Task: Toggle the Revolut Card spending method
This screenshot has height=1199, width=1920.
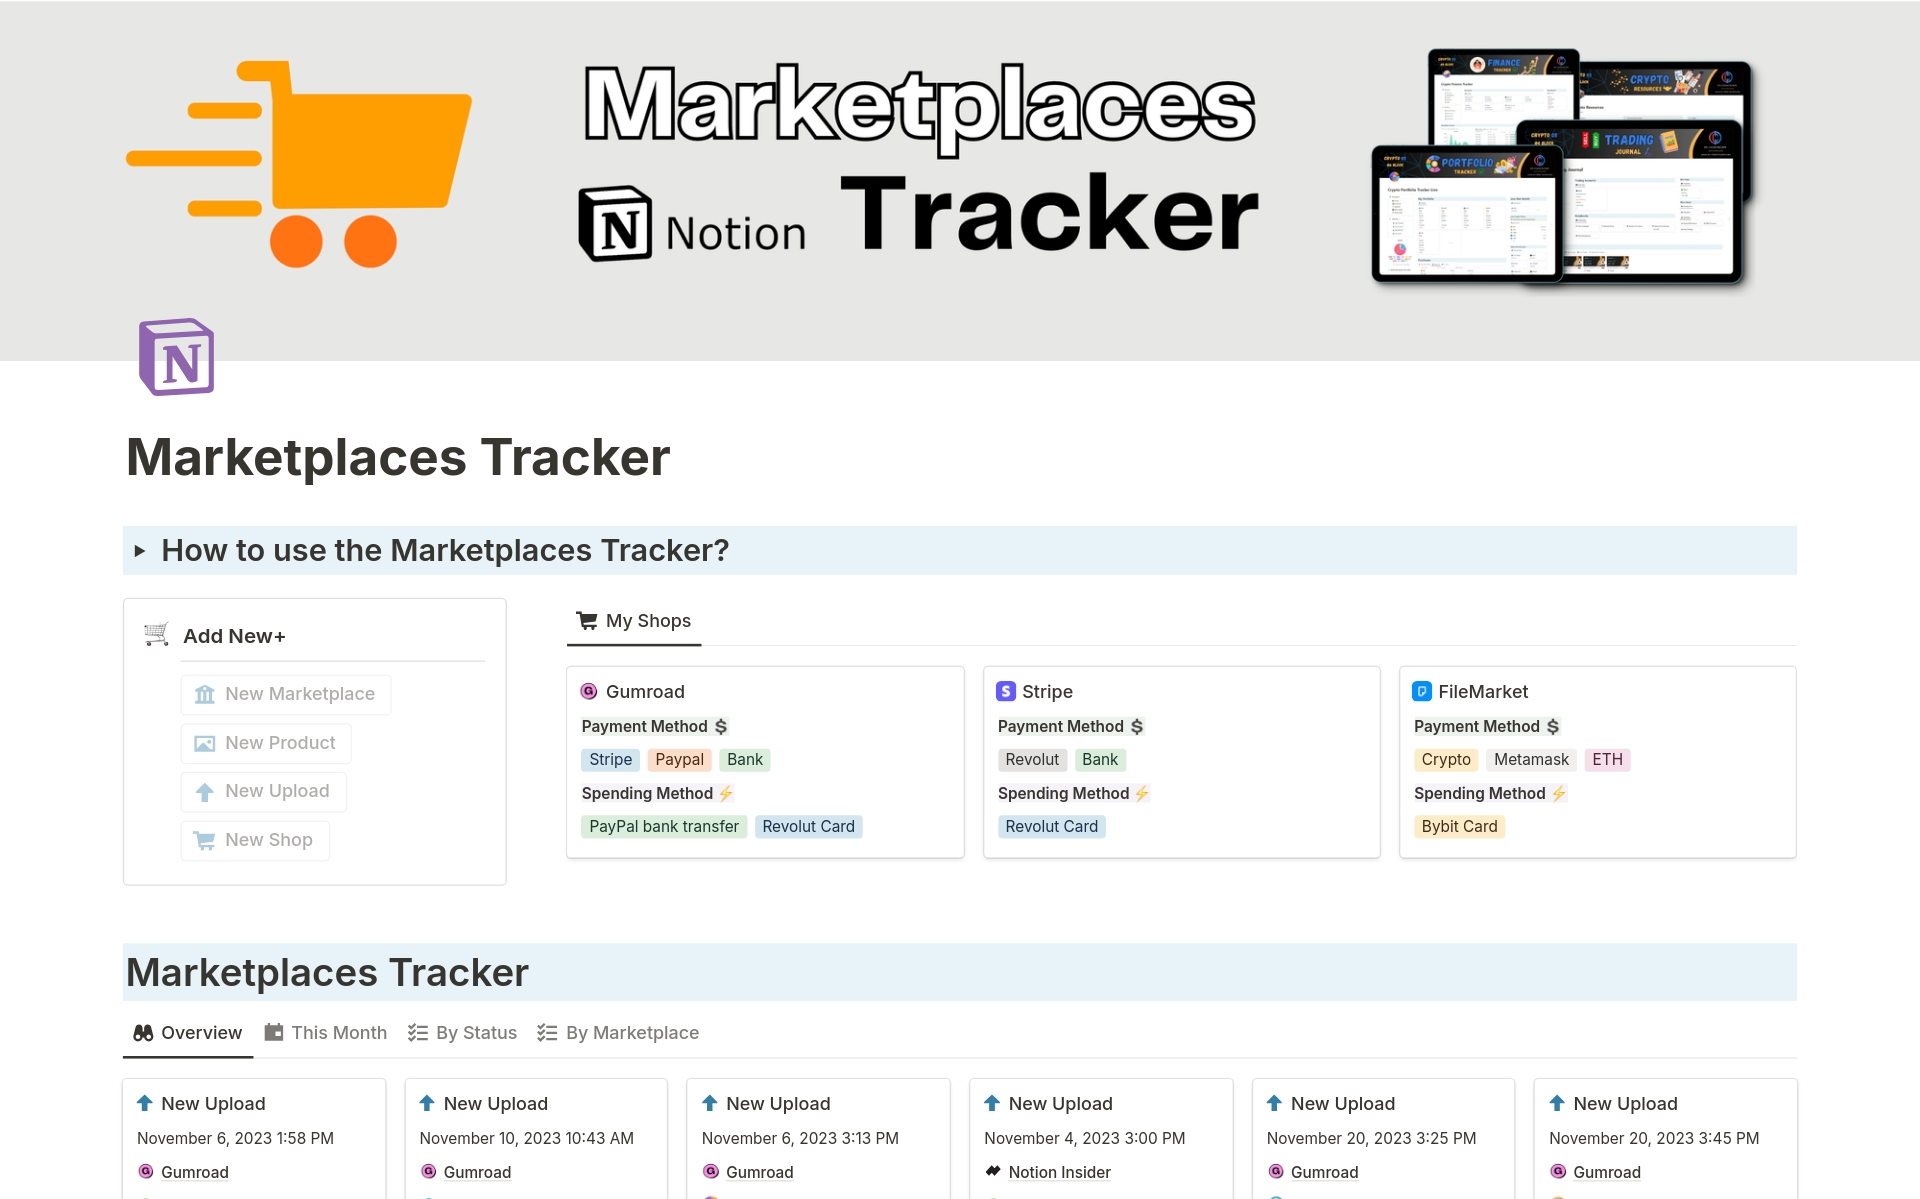Action: tap(809, 825)
